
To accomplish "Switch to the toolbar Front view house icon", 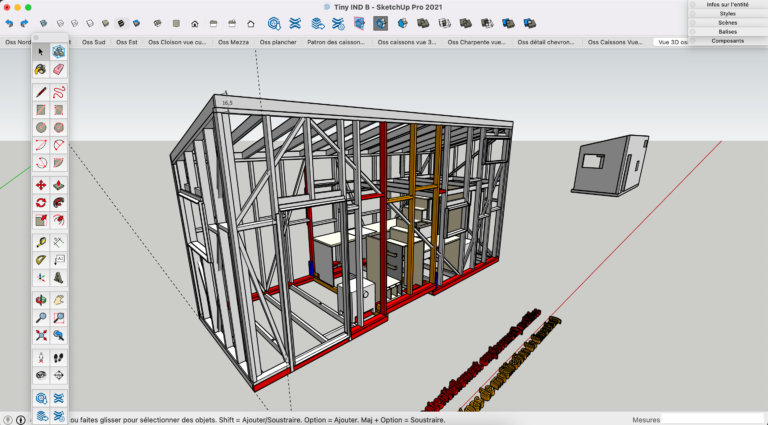I will [x=195, y=24].
